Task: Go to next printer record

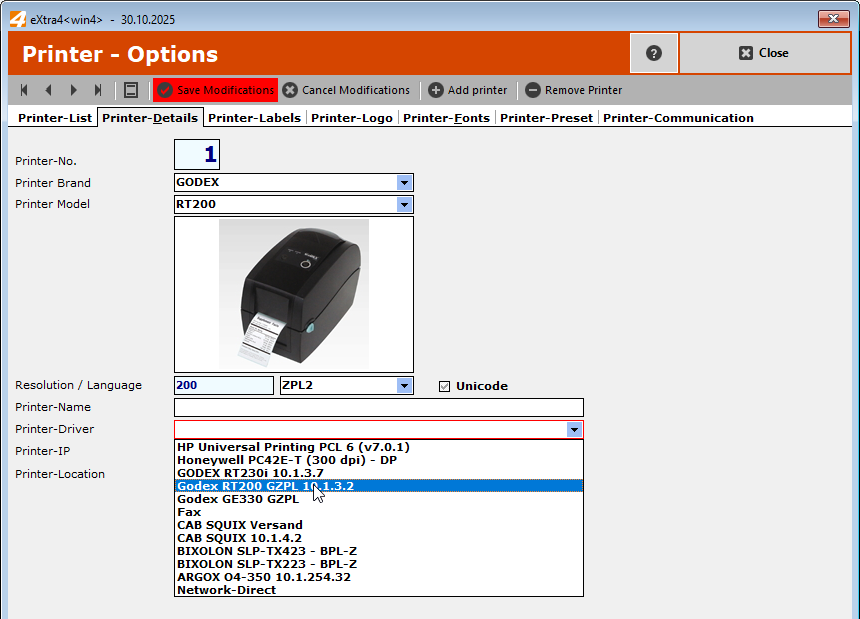Action: [73, 90]
